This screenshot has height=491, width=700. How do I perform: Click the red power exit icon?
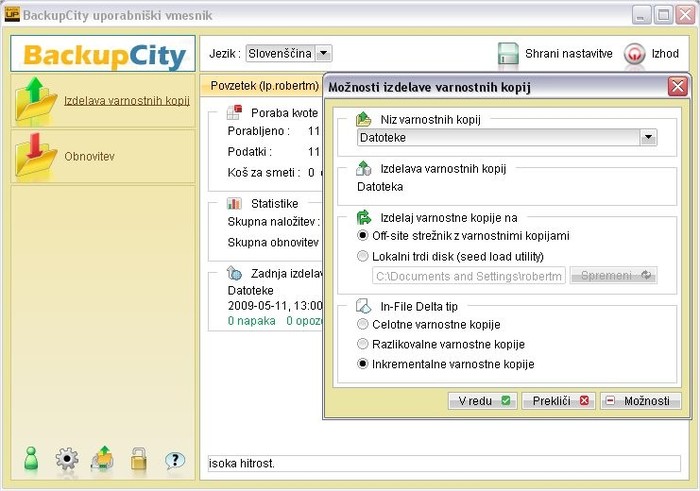[x=634, y=54]
